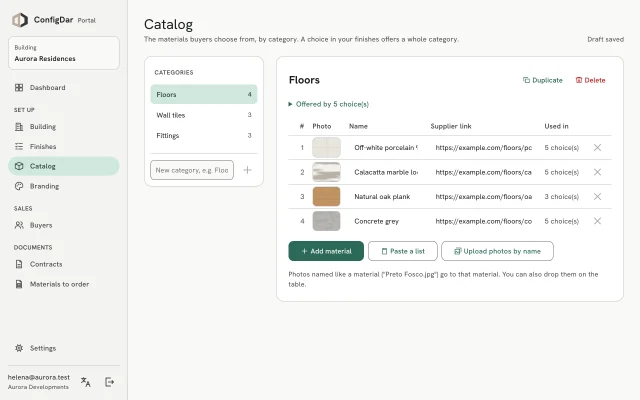The image size is (640, 400).
Task: Open the Natural oak plank photo thumbnail
Action: 326,196
